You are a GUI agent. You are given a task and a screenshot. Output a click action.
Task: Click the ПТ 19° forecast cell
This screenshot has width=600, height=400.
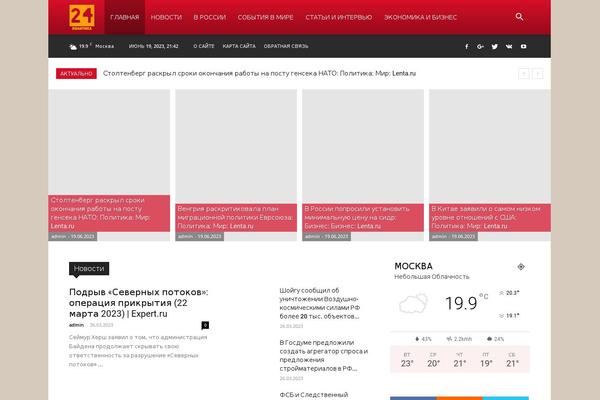click(x=486, y=360)
